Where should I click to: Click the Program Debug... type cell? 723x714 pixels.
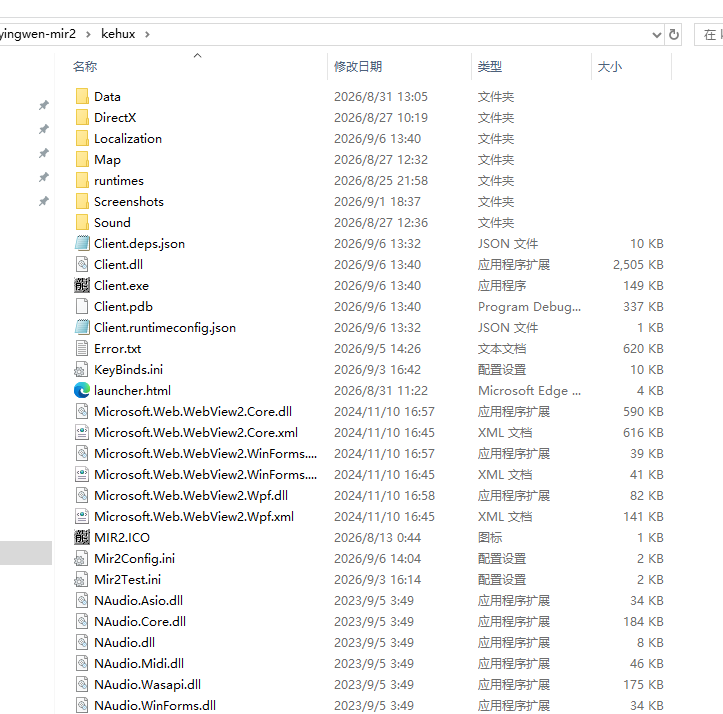(529, 306)
